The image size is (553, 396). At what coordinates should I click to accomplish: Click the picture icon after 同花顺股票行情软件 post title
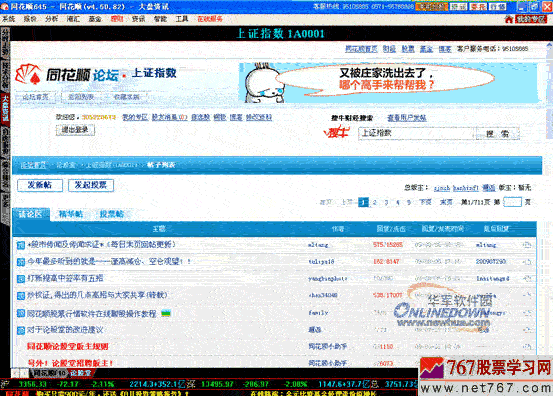point(166,313)
